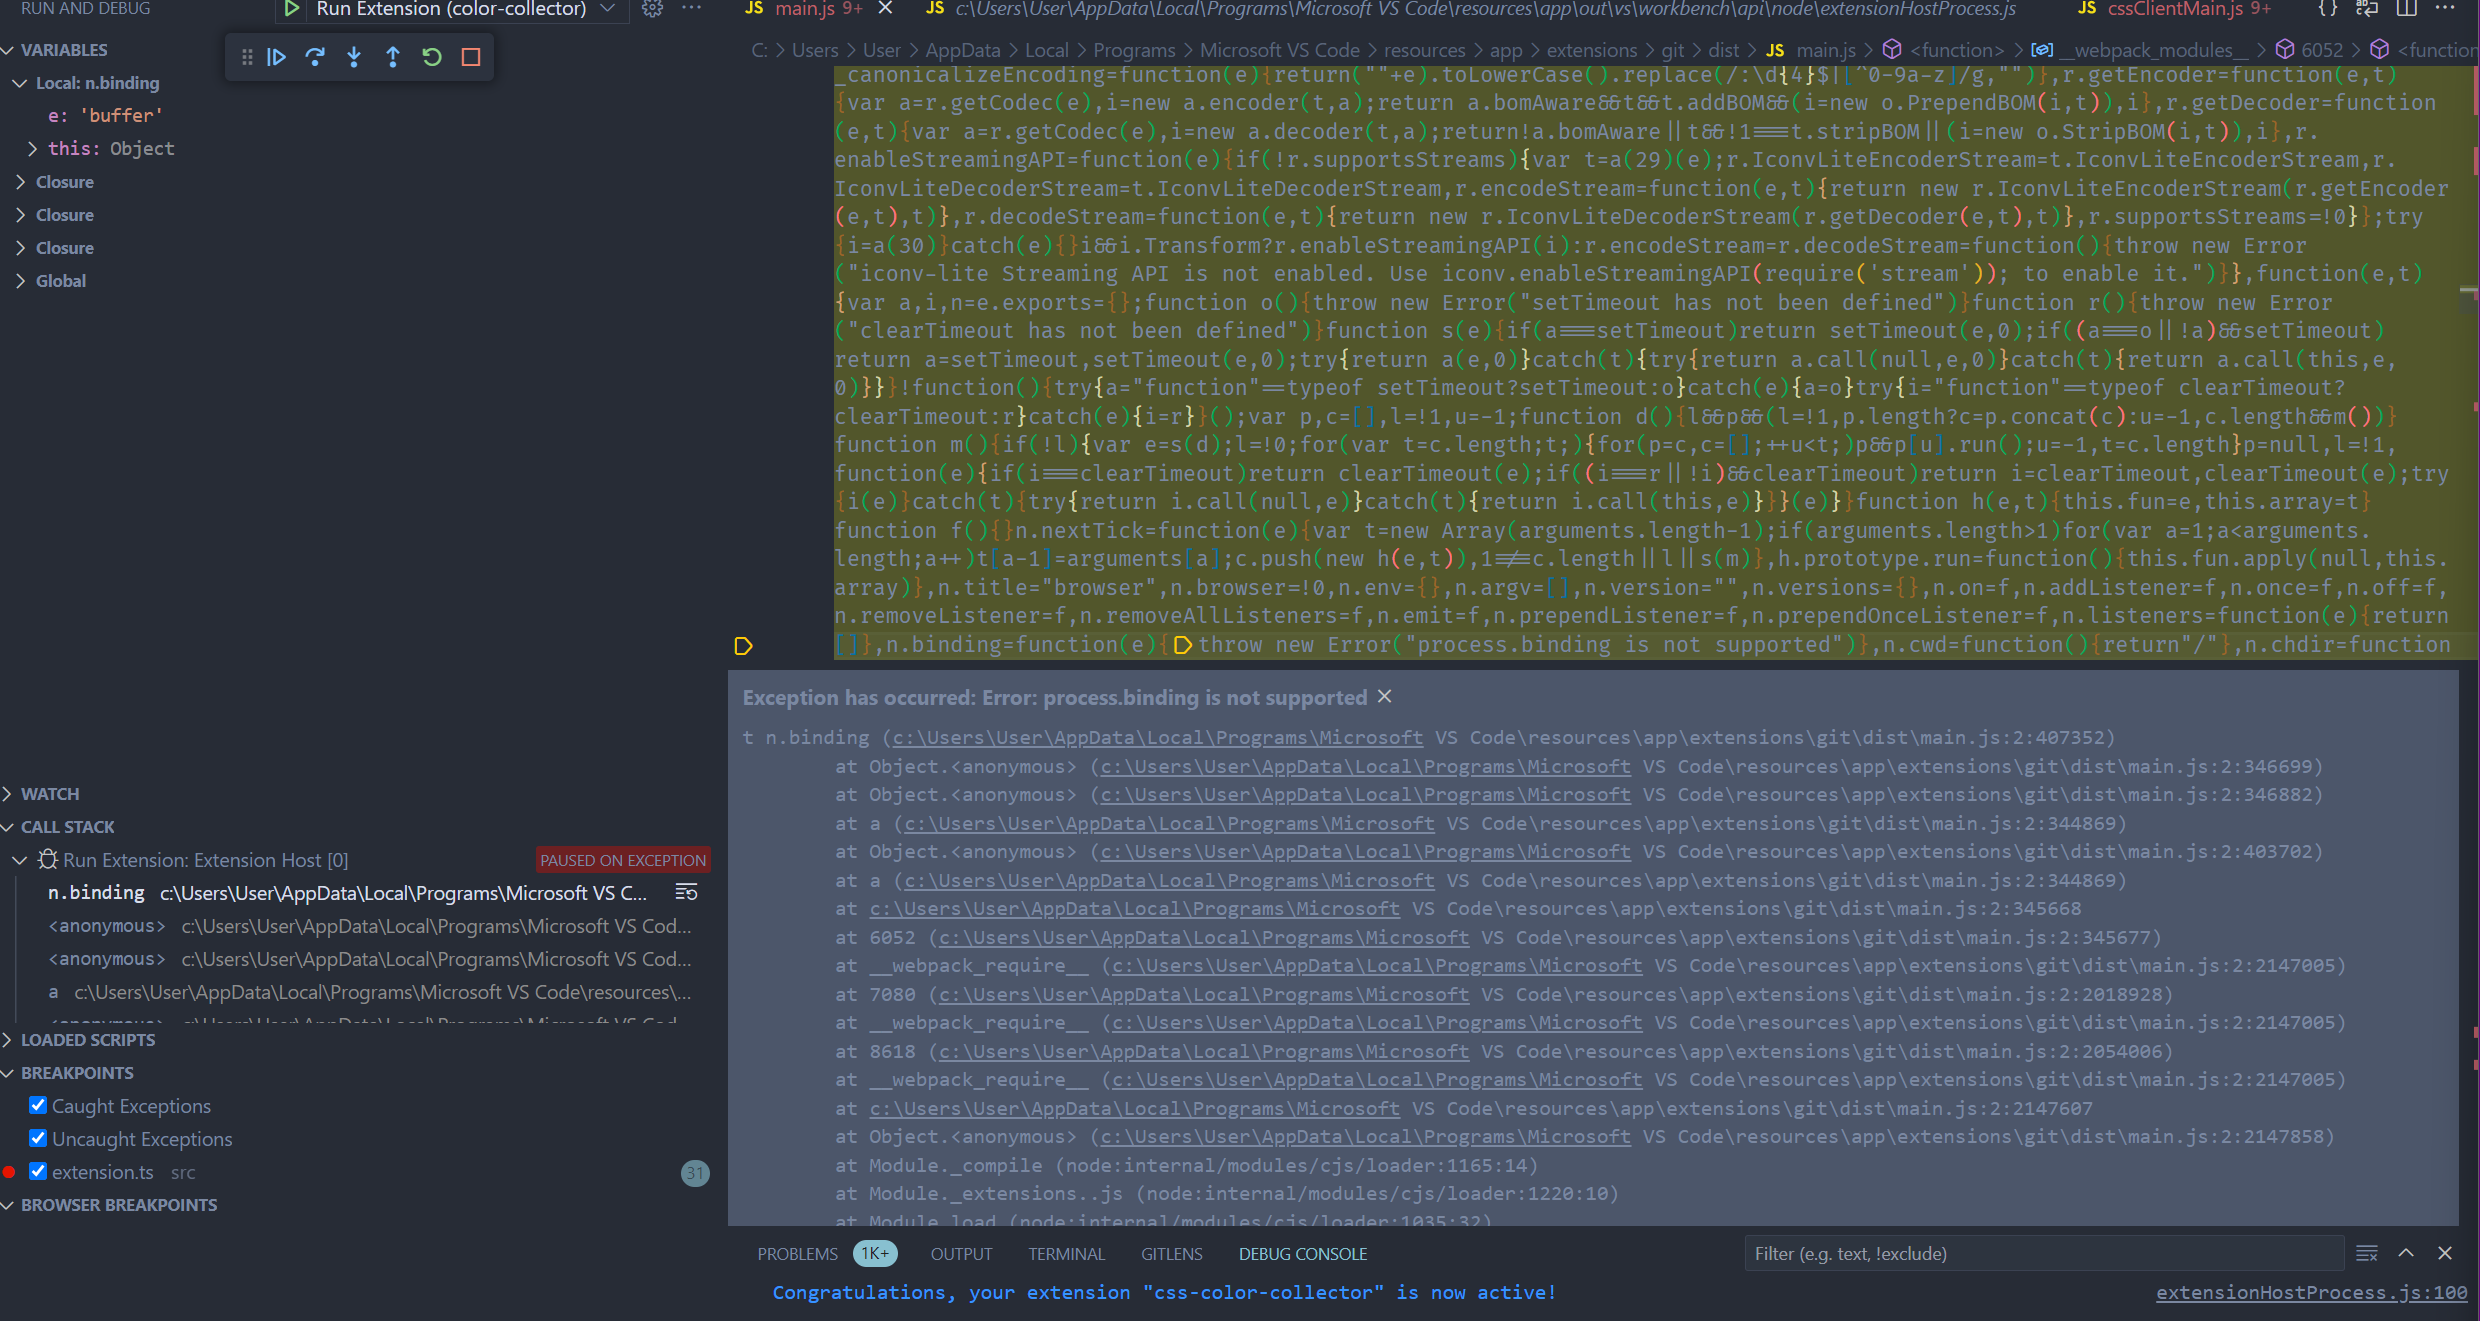Open launch.json via the gear icon
The width and height of the screenshot is (2480, 1321).
[x=652, y=9]
